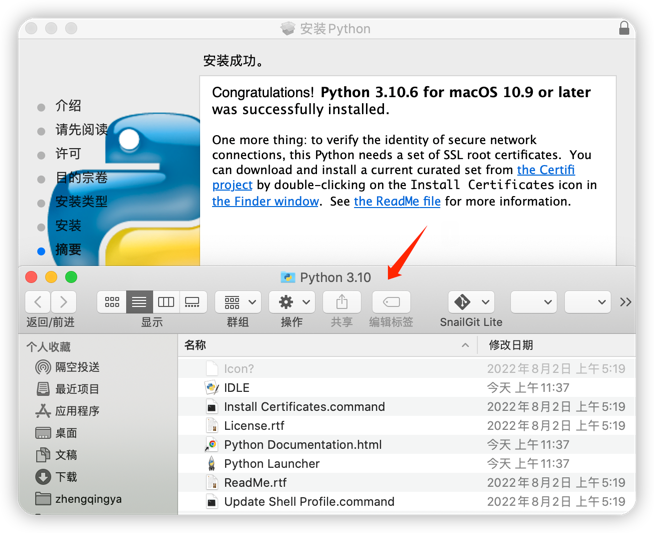Switch Finder to gallery view
Viewport: 654px width, 533px height.
coord(193,302)
